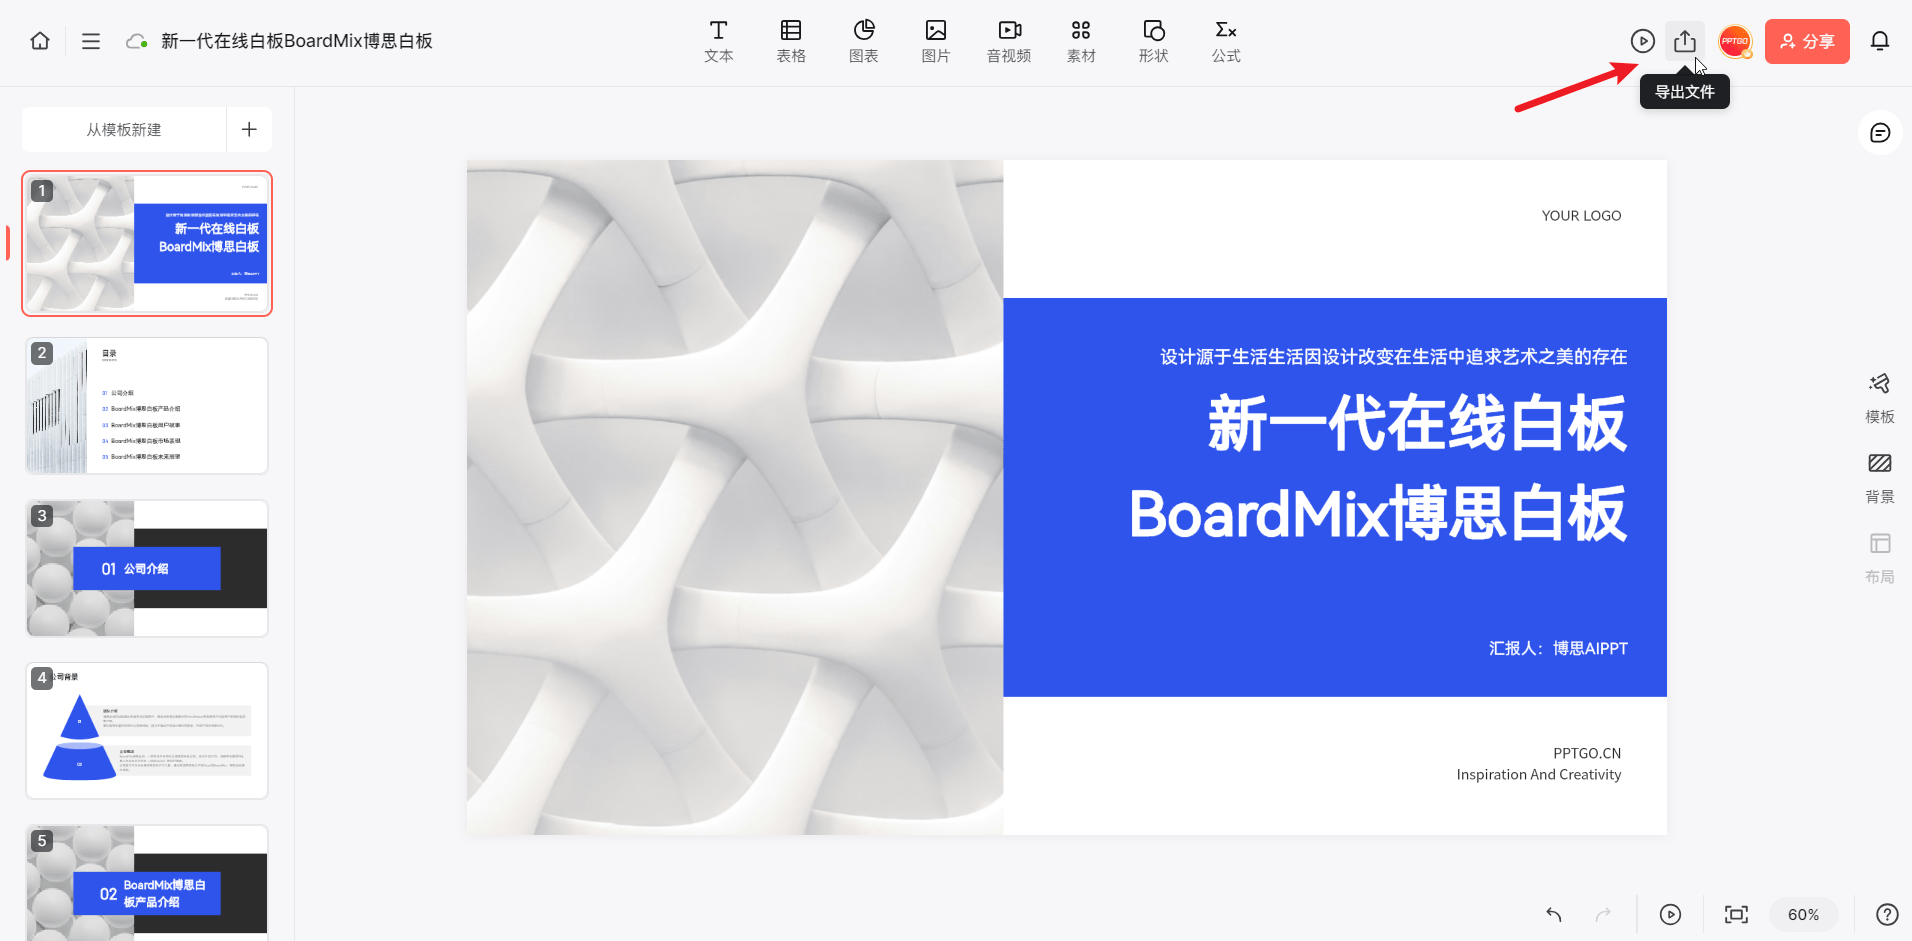Add a new slide with the plus button
1912x941 pixels.
248,129
